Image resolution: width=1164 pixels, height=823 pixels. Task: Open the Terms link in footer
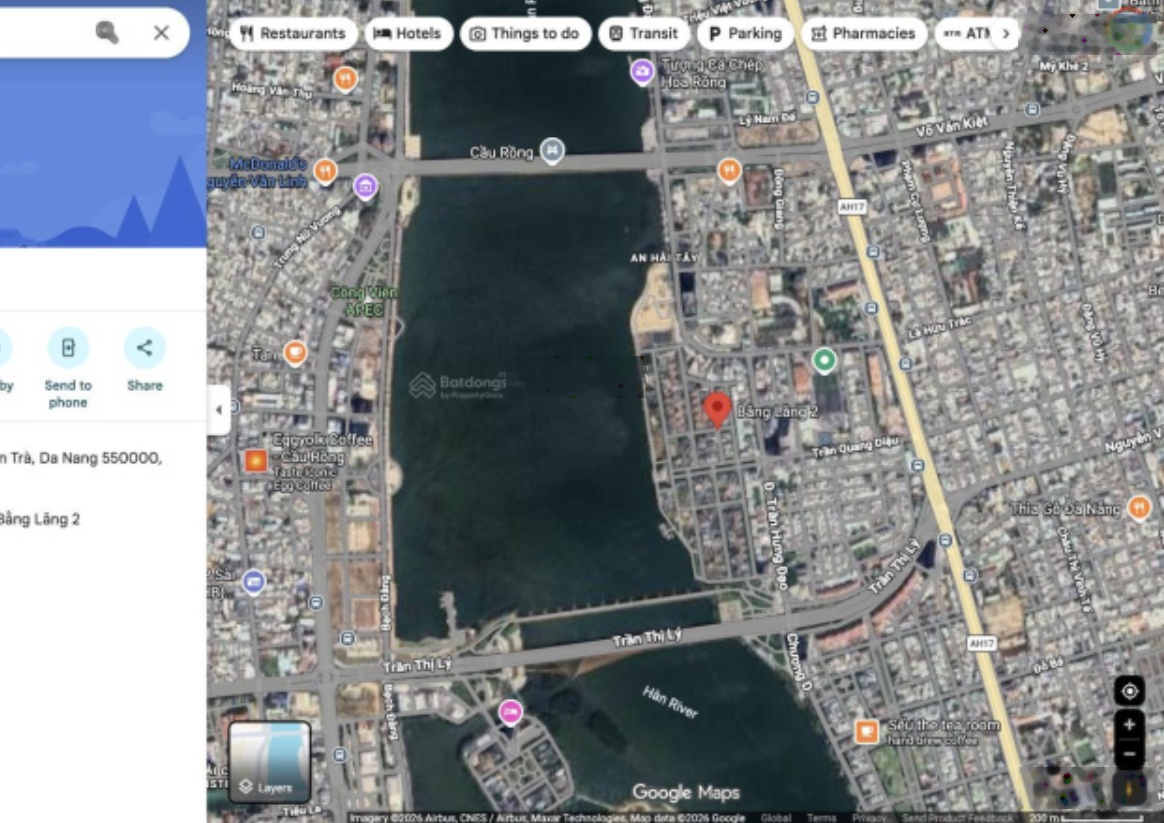click(x=821, y=817)
